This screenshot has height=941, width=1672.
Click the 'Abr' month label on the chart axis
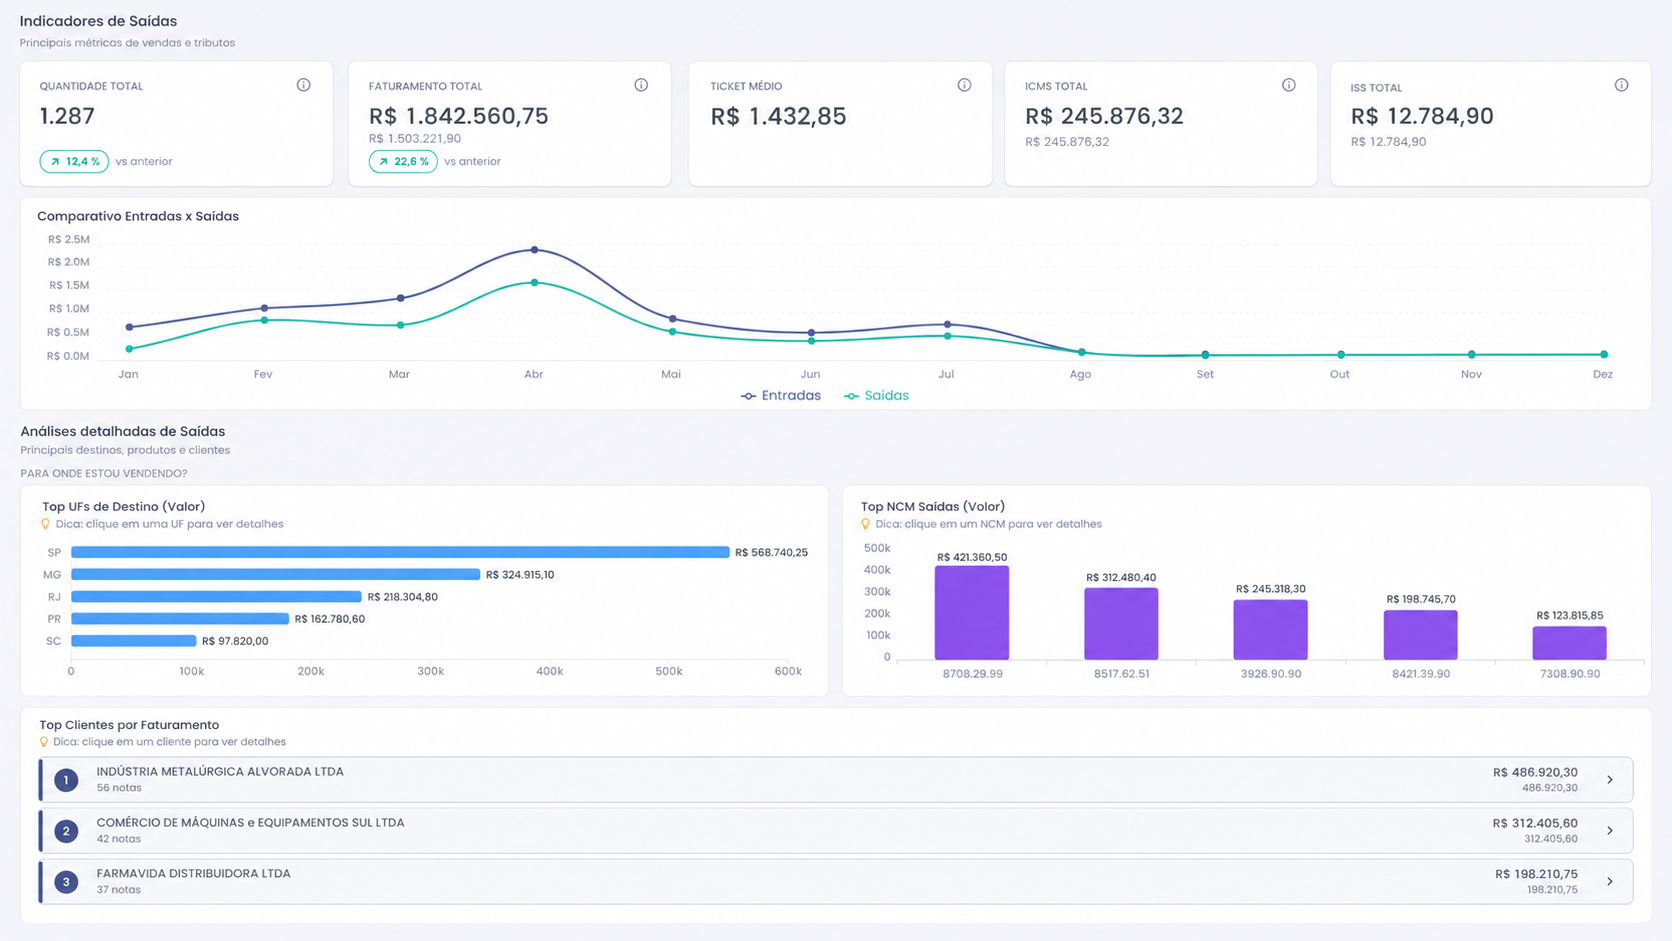point(534,374)
